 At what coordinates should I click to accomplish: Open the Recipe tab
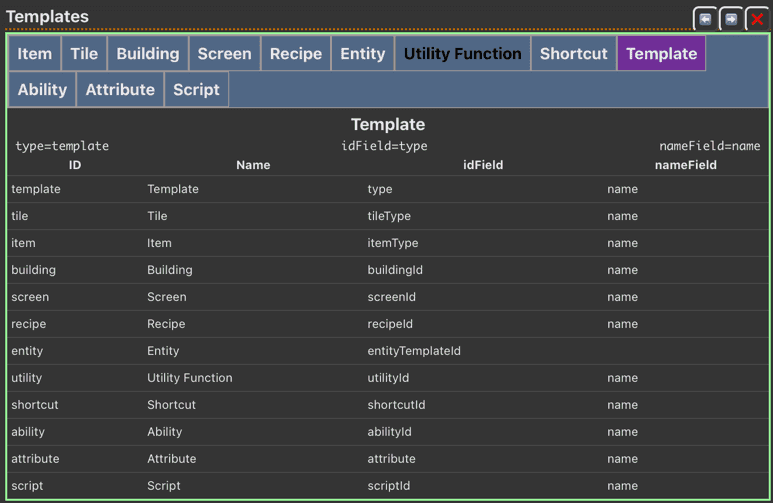(296, 54)
